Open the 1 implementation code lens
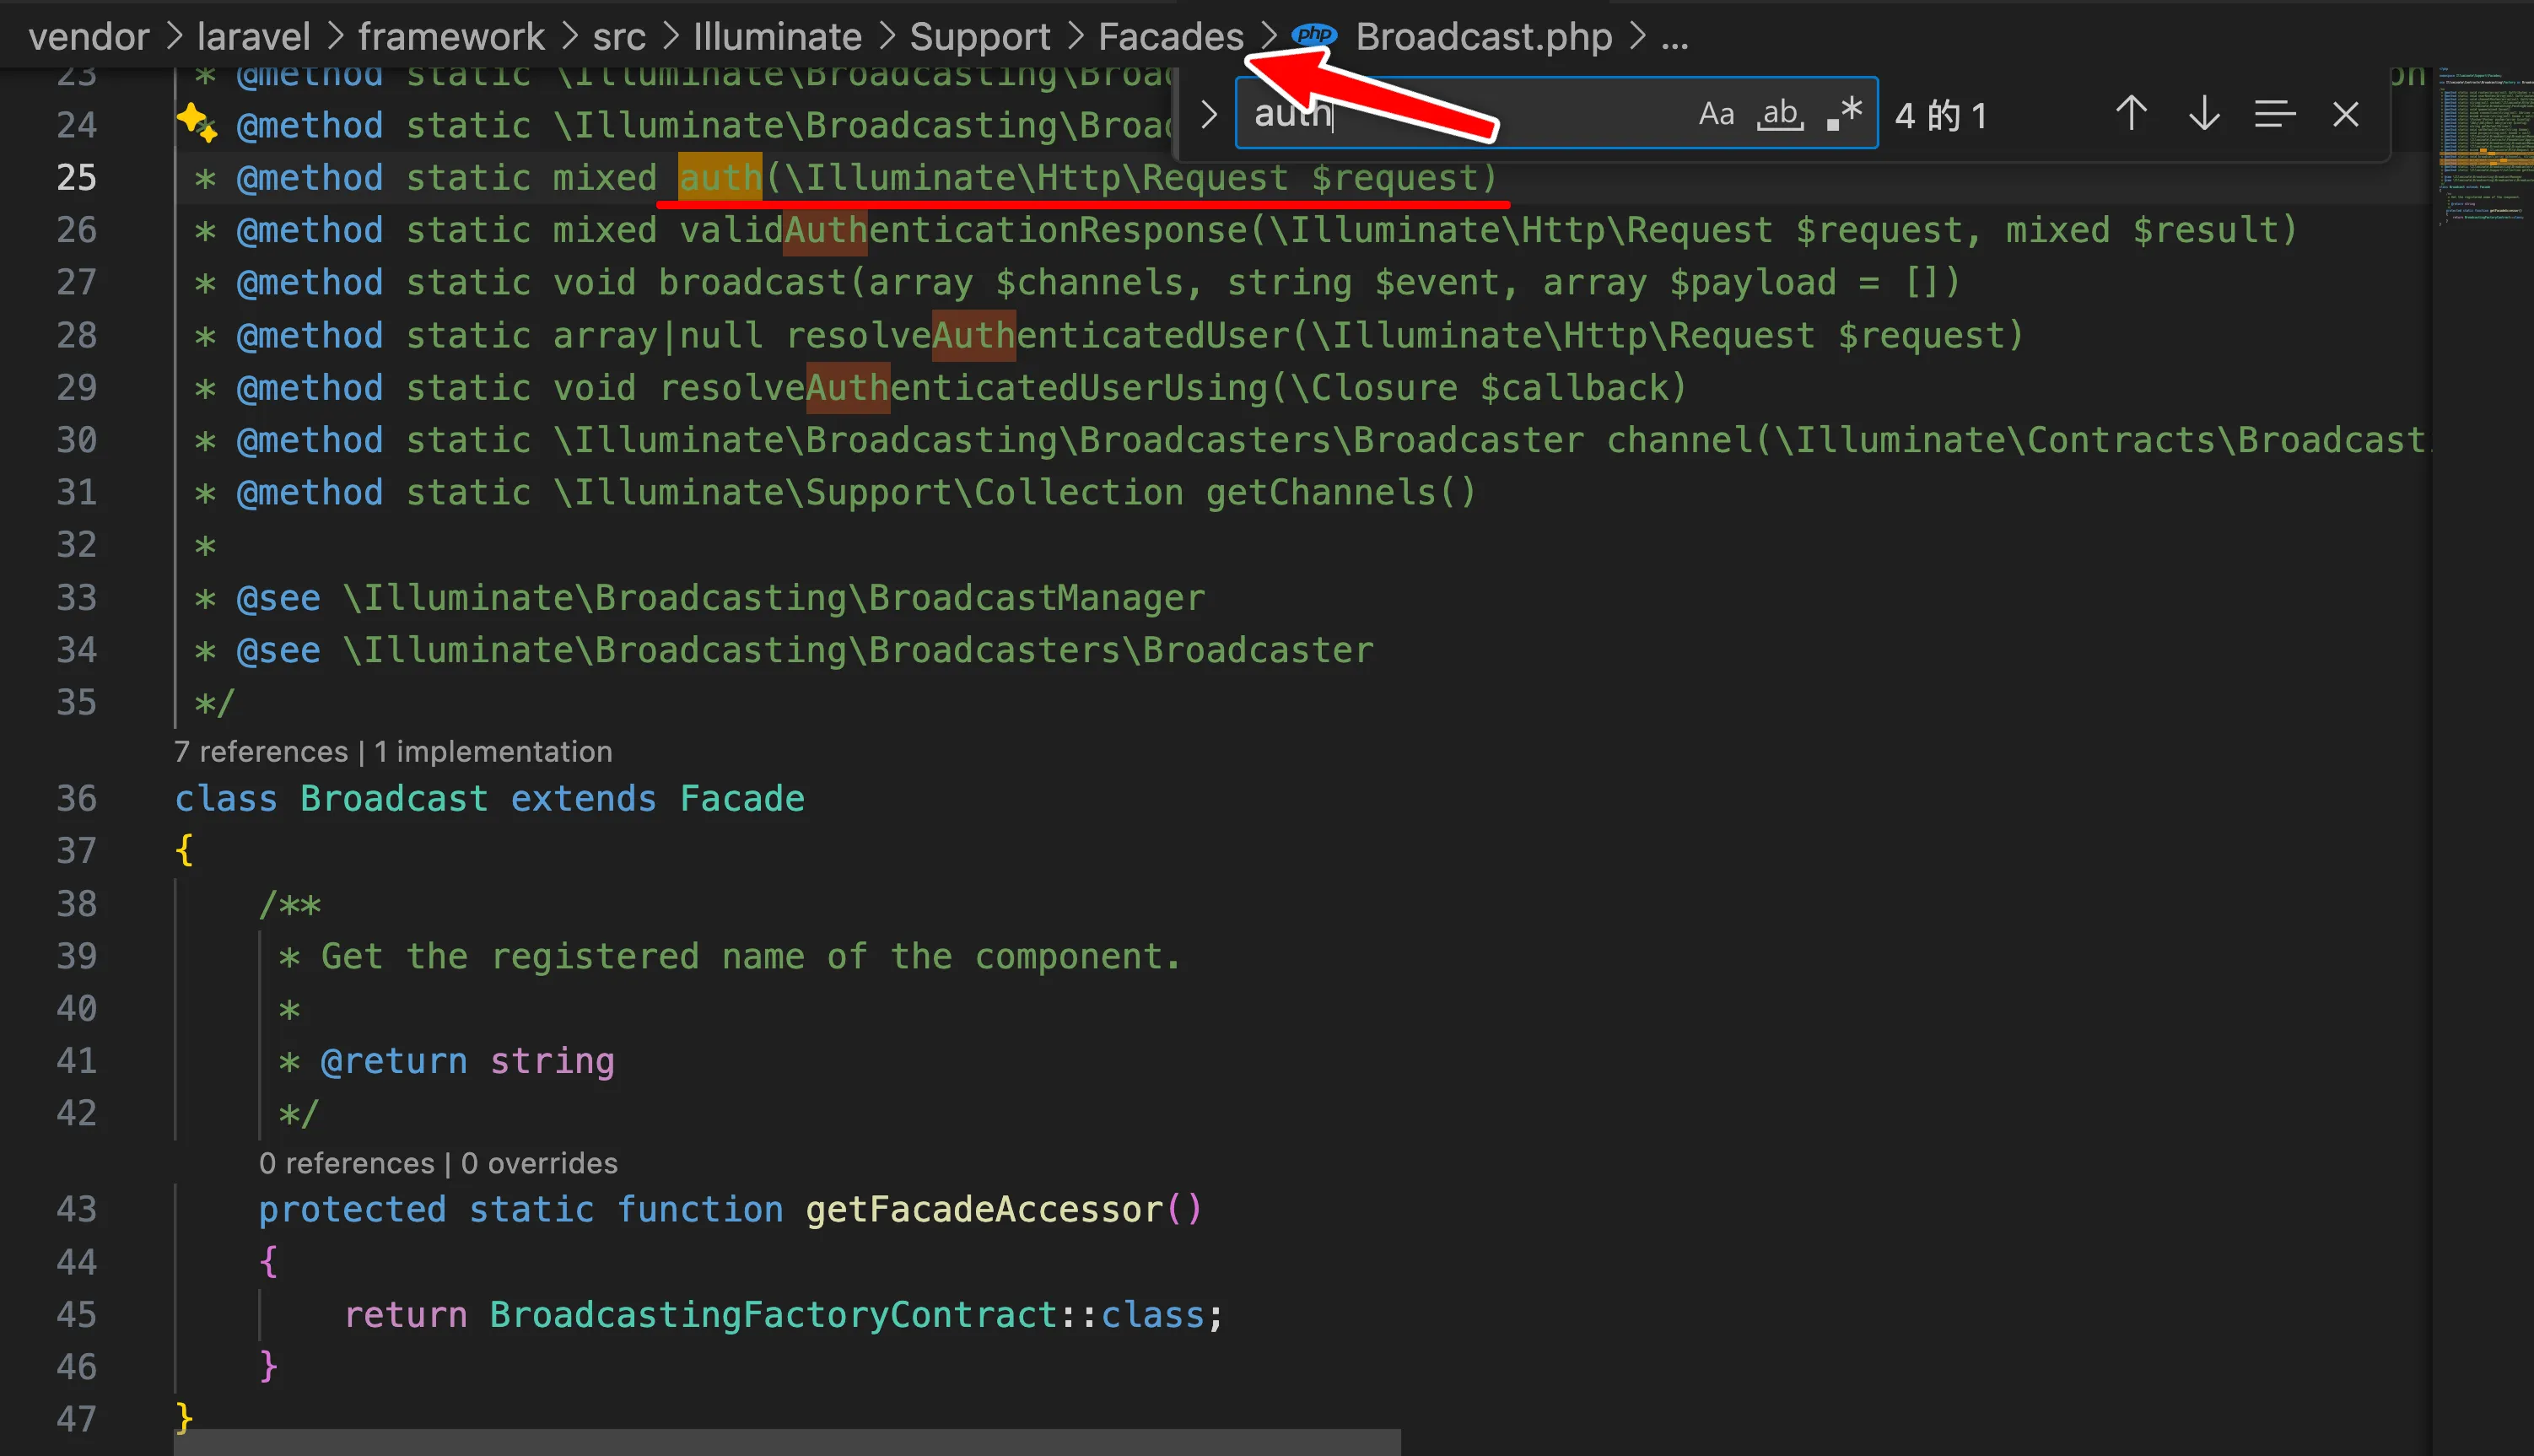2534x1456 pixels. pyautogui.click(x=493, y=751)
